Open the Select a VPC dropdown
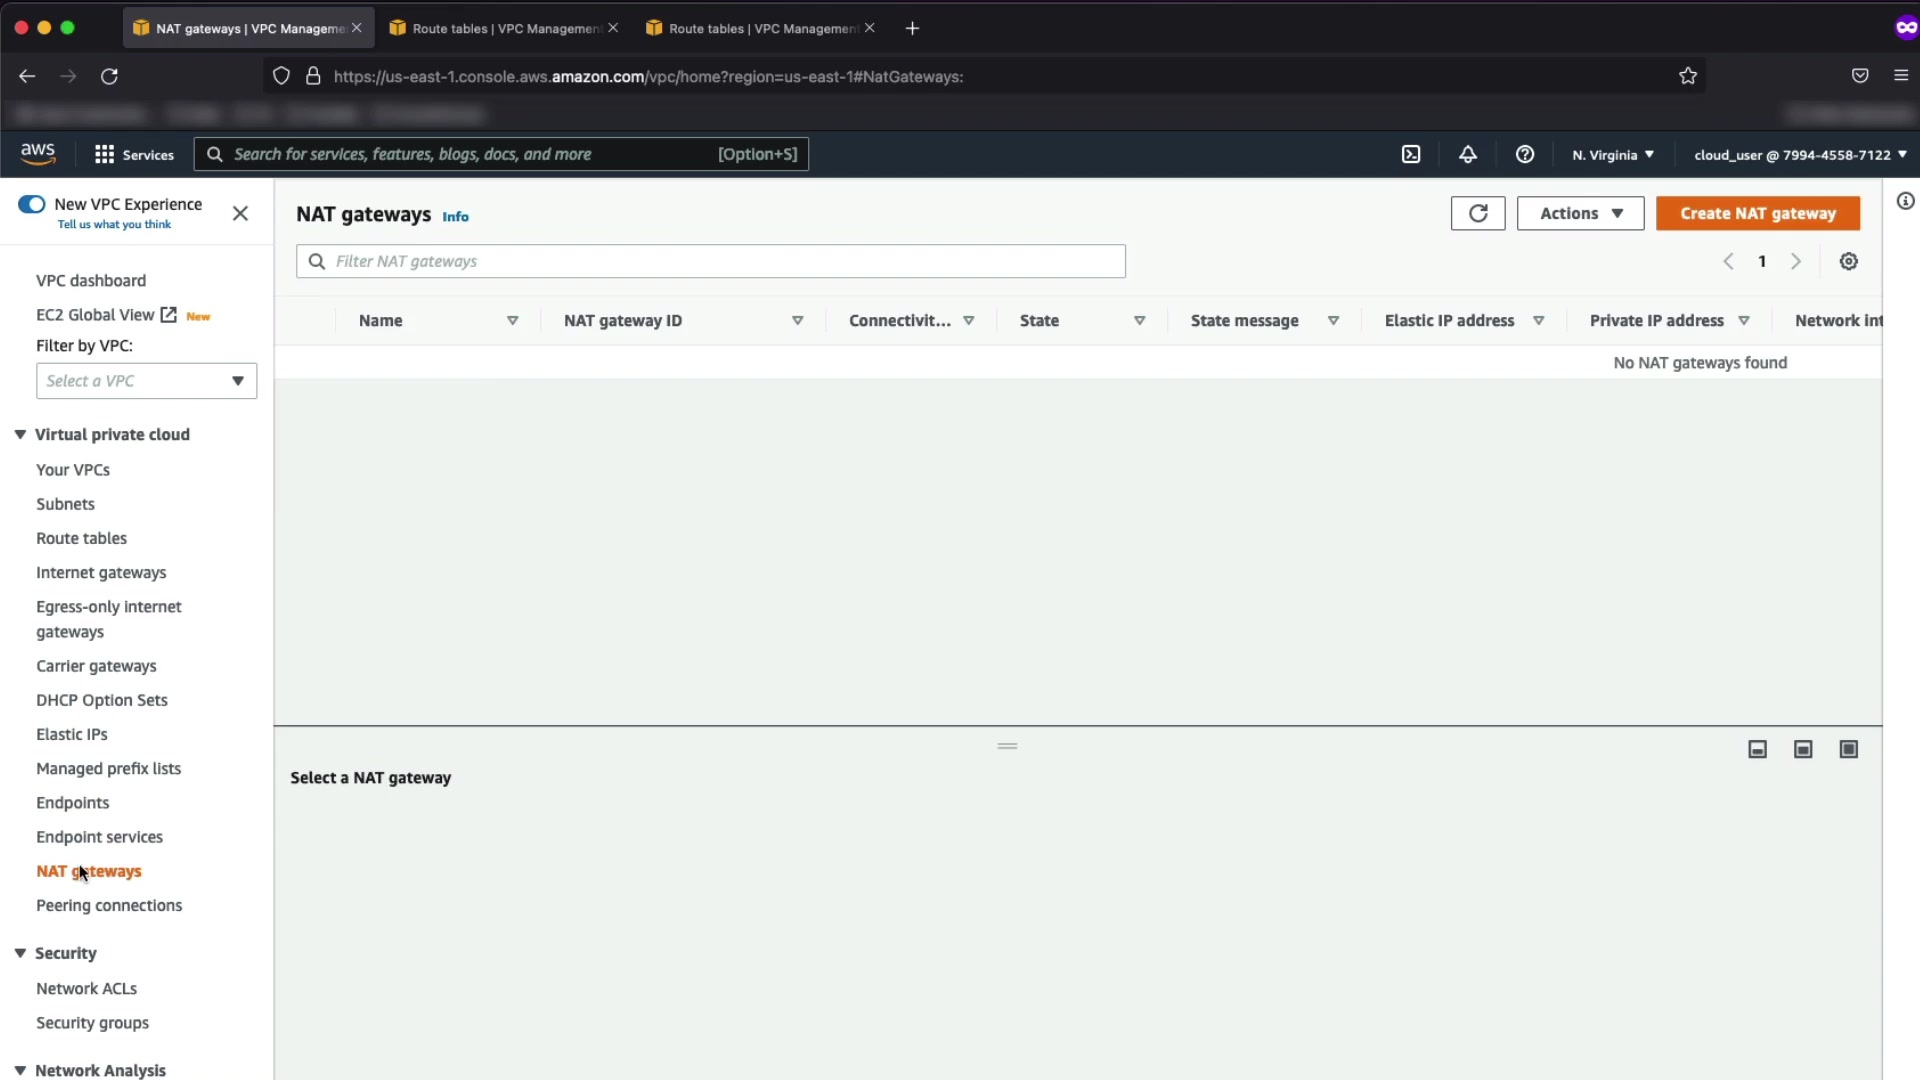Screen dimensions: 1920x1080 click(x=146, y=381)
